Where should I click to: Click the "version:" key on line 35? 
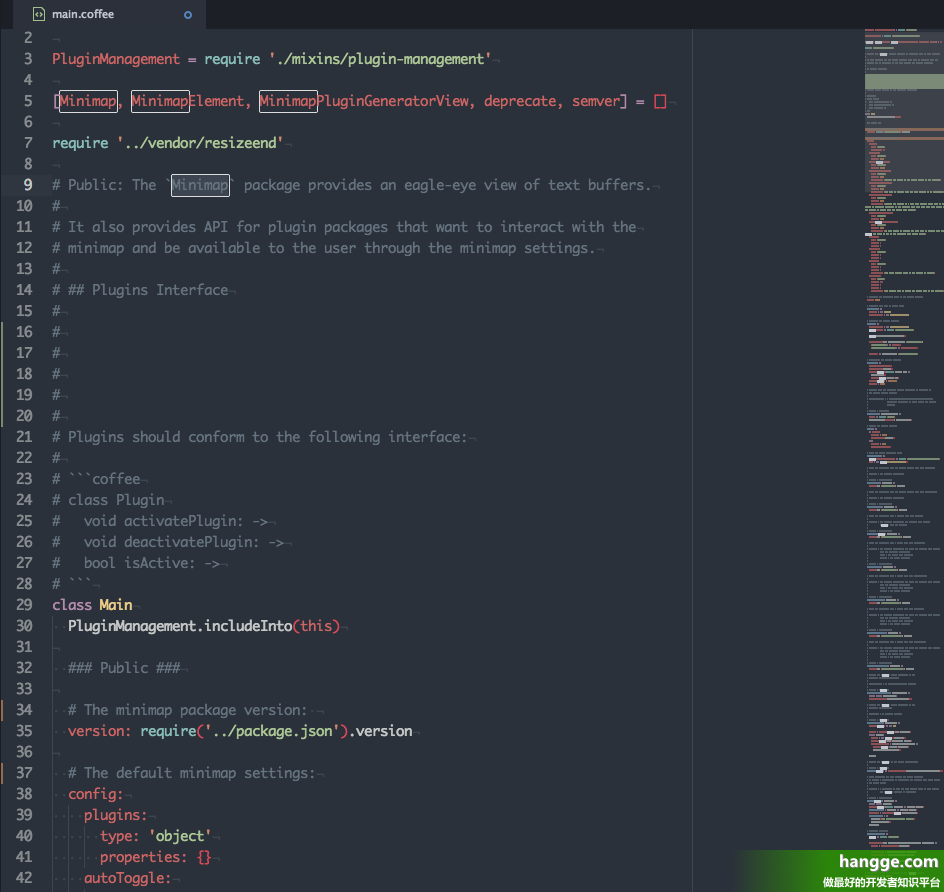[x=99, y=731]
